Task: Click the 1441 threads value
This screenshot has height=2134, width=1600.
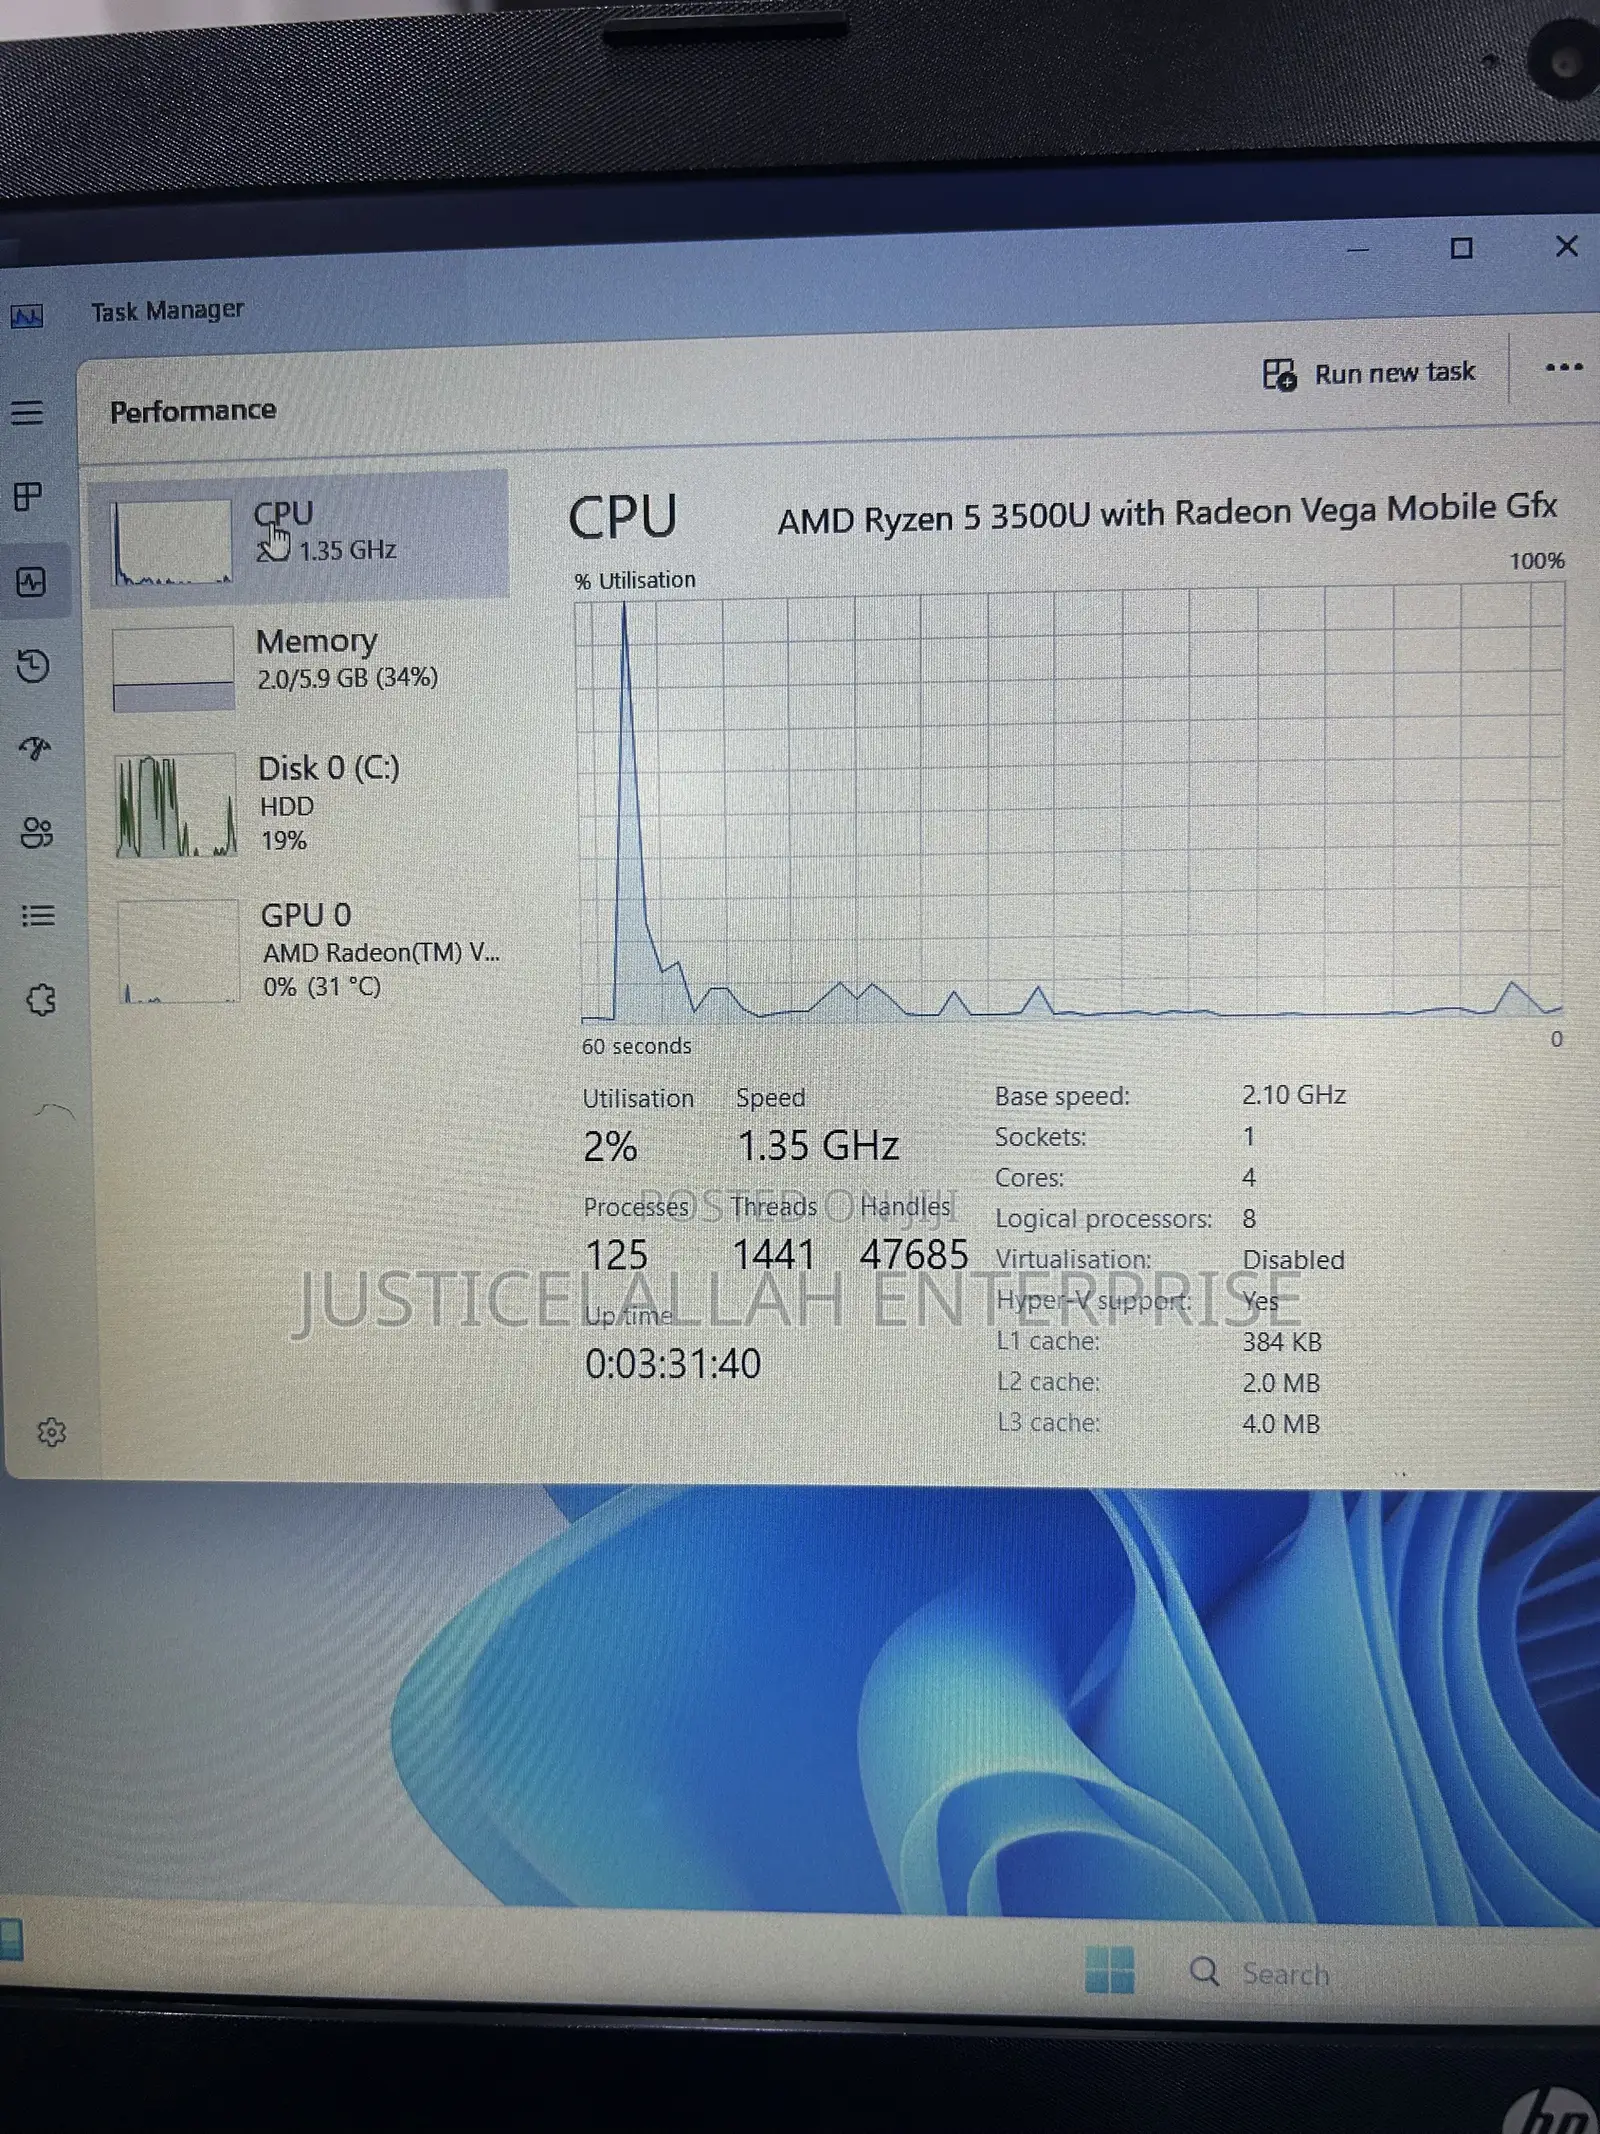Action: 774,1255
